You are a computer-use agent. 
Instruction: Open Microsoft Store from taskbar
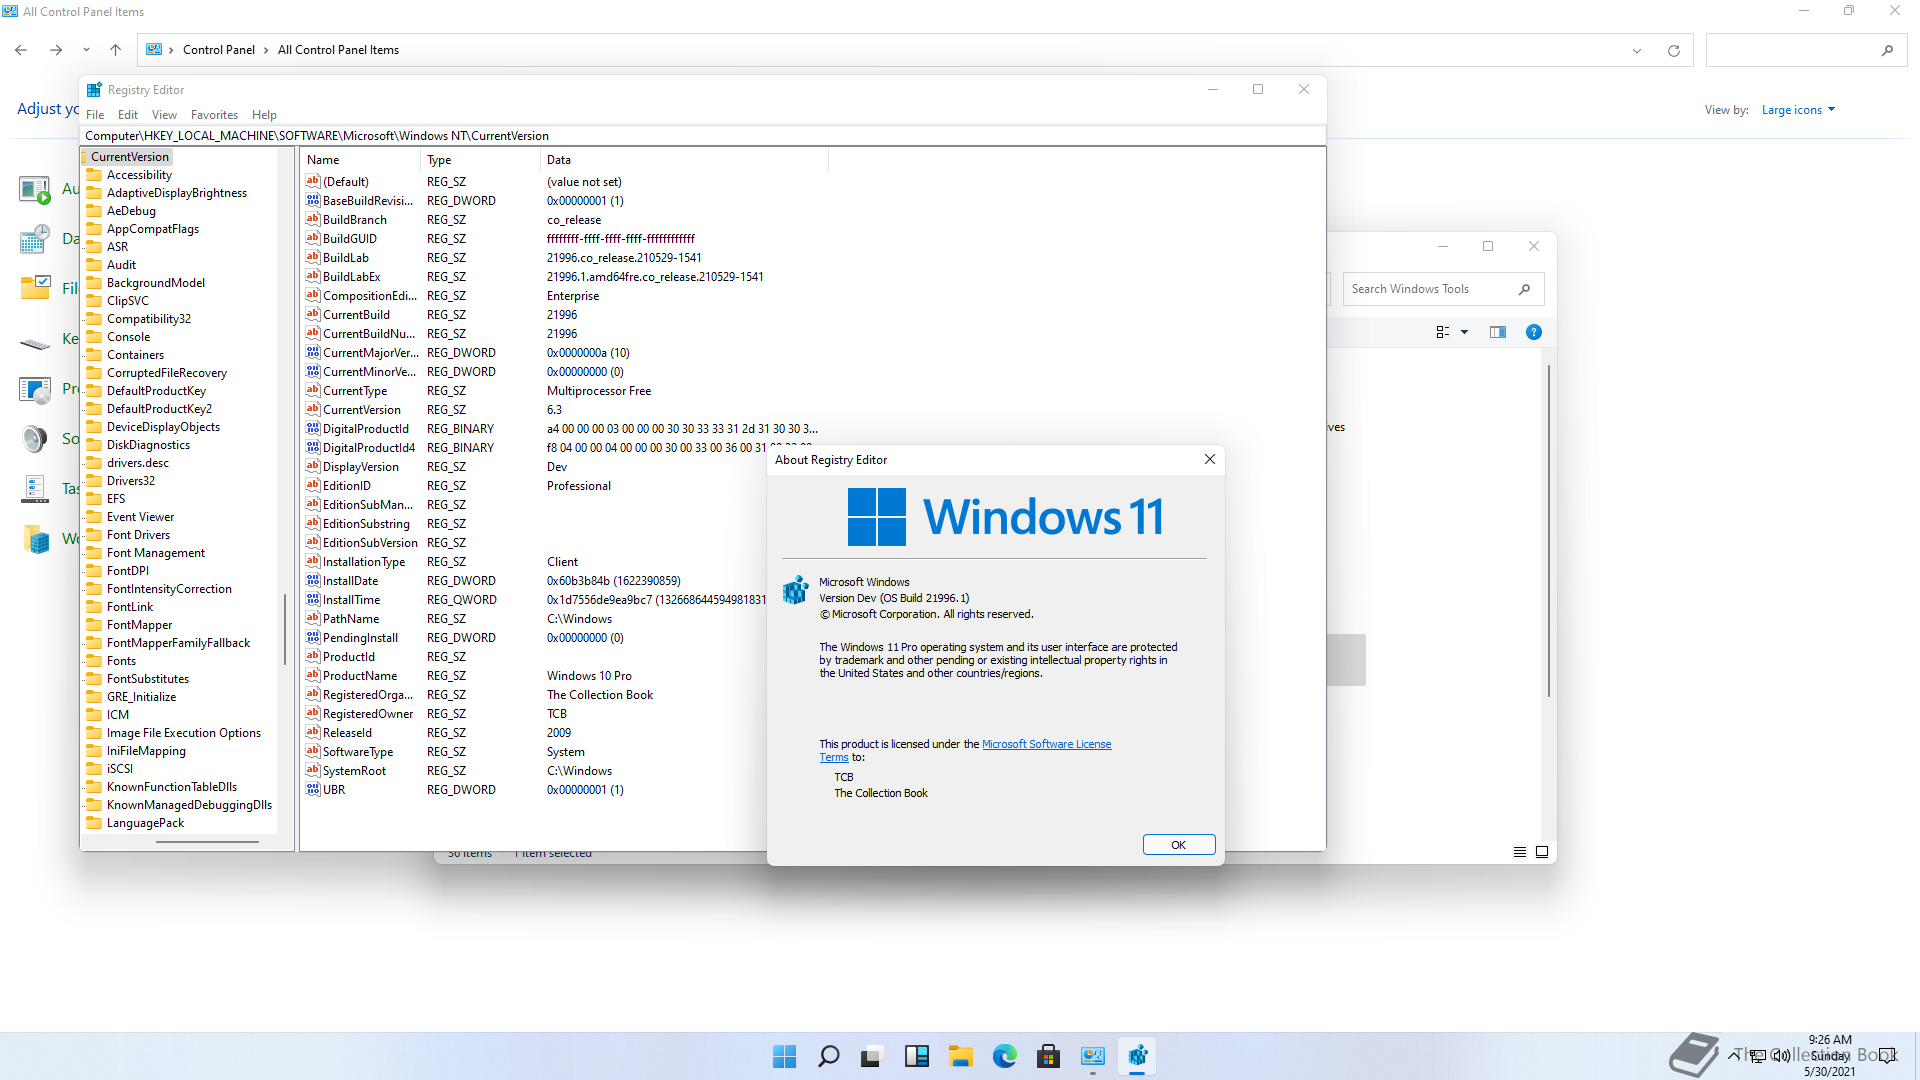pyautogui.click(x=1049, y=1056)
